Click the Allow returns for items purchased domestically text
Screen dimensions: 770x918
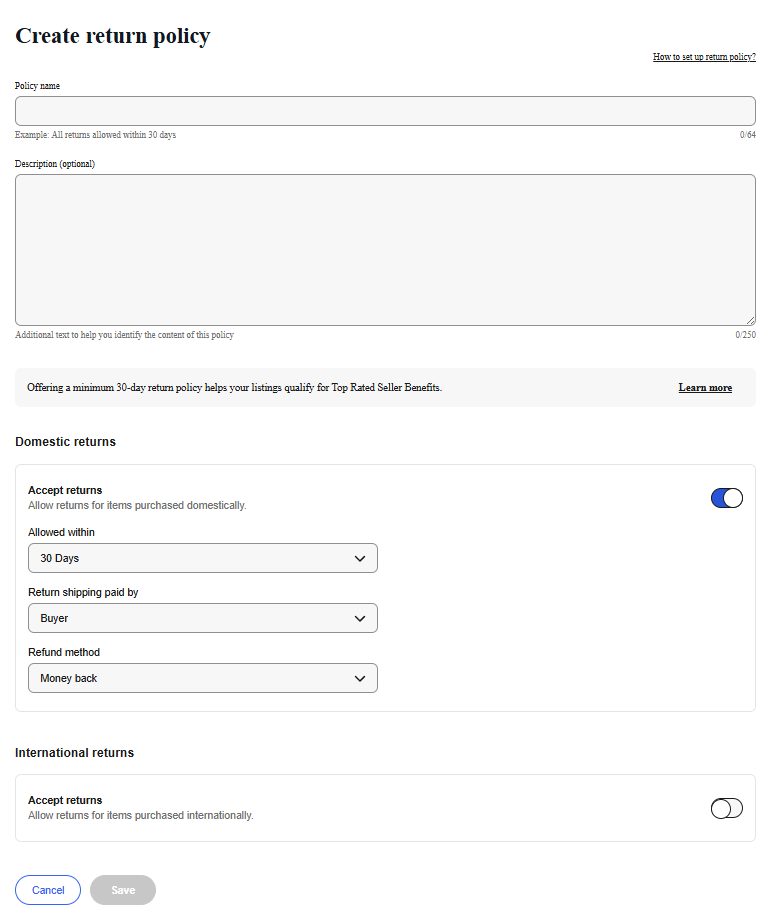(x=137, y=505)
